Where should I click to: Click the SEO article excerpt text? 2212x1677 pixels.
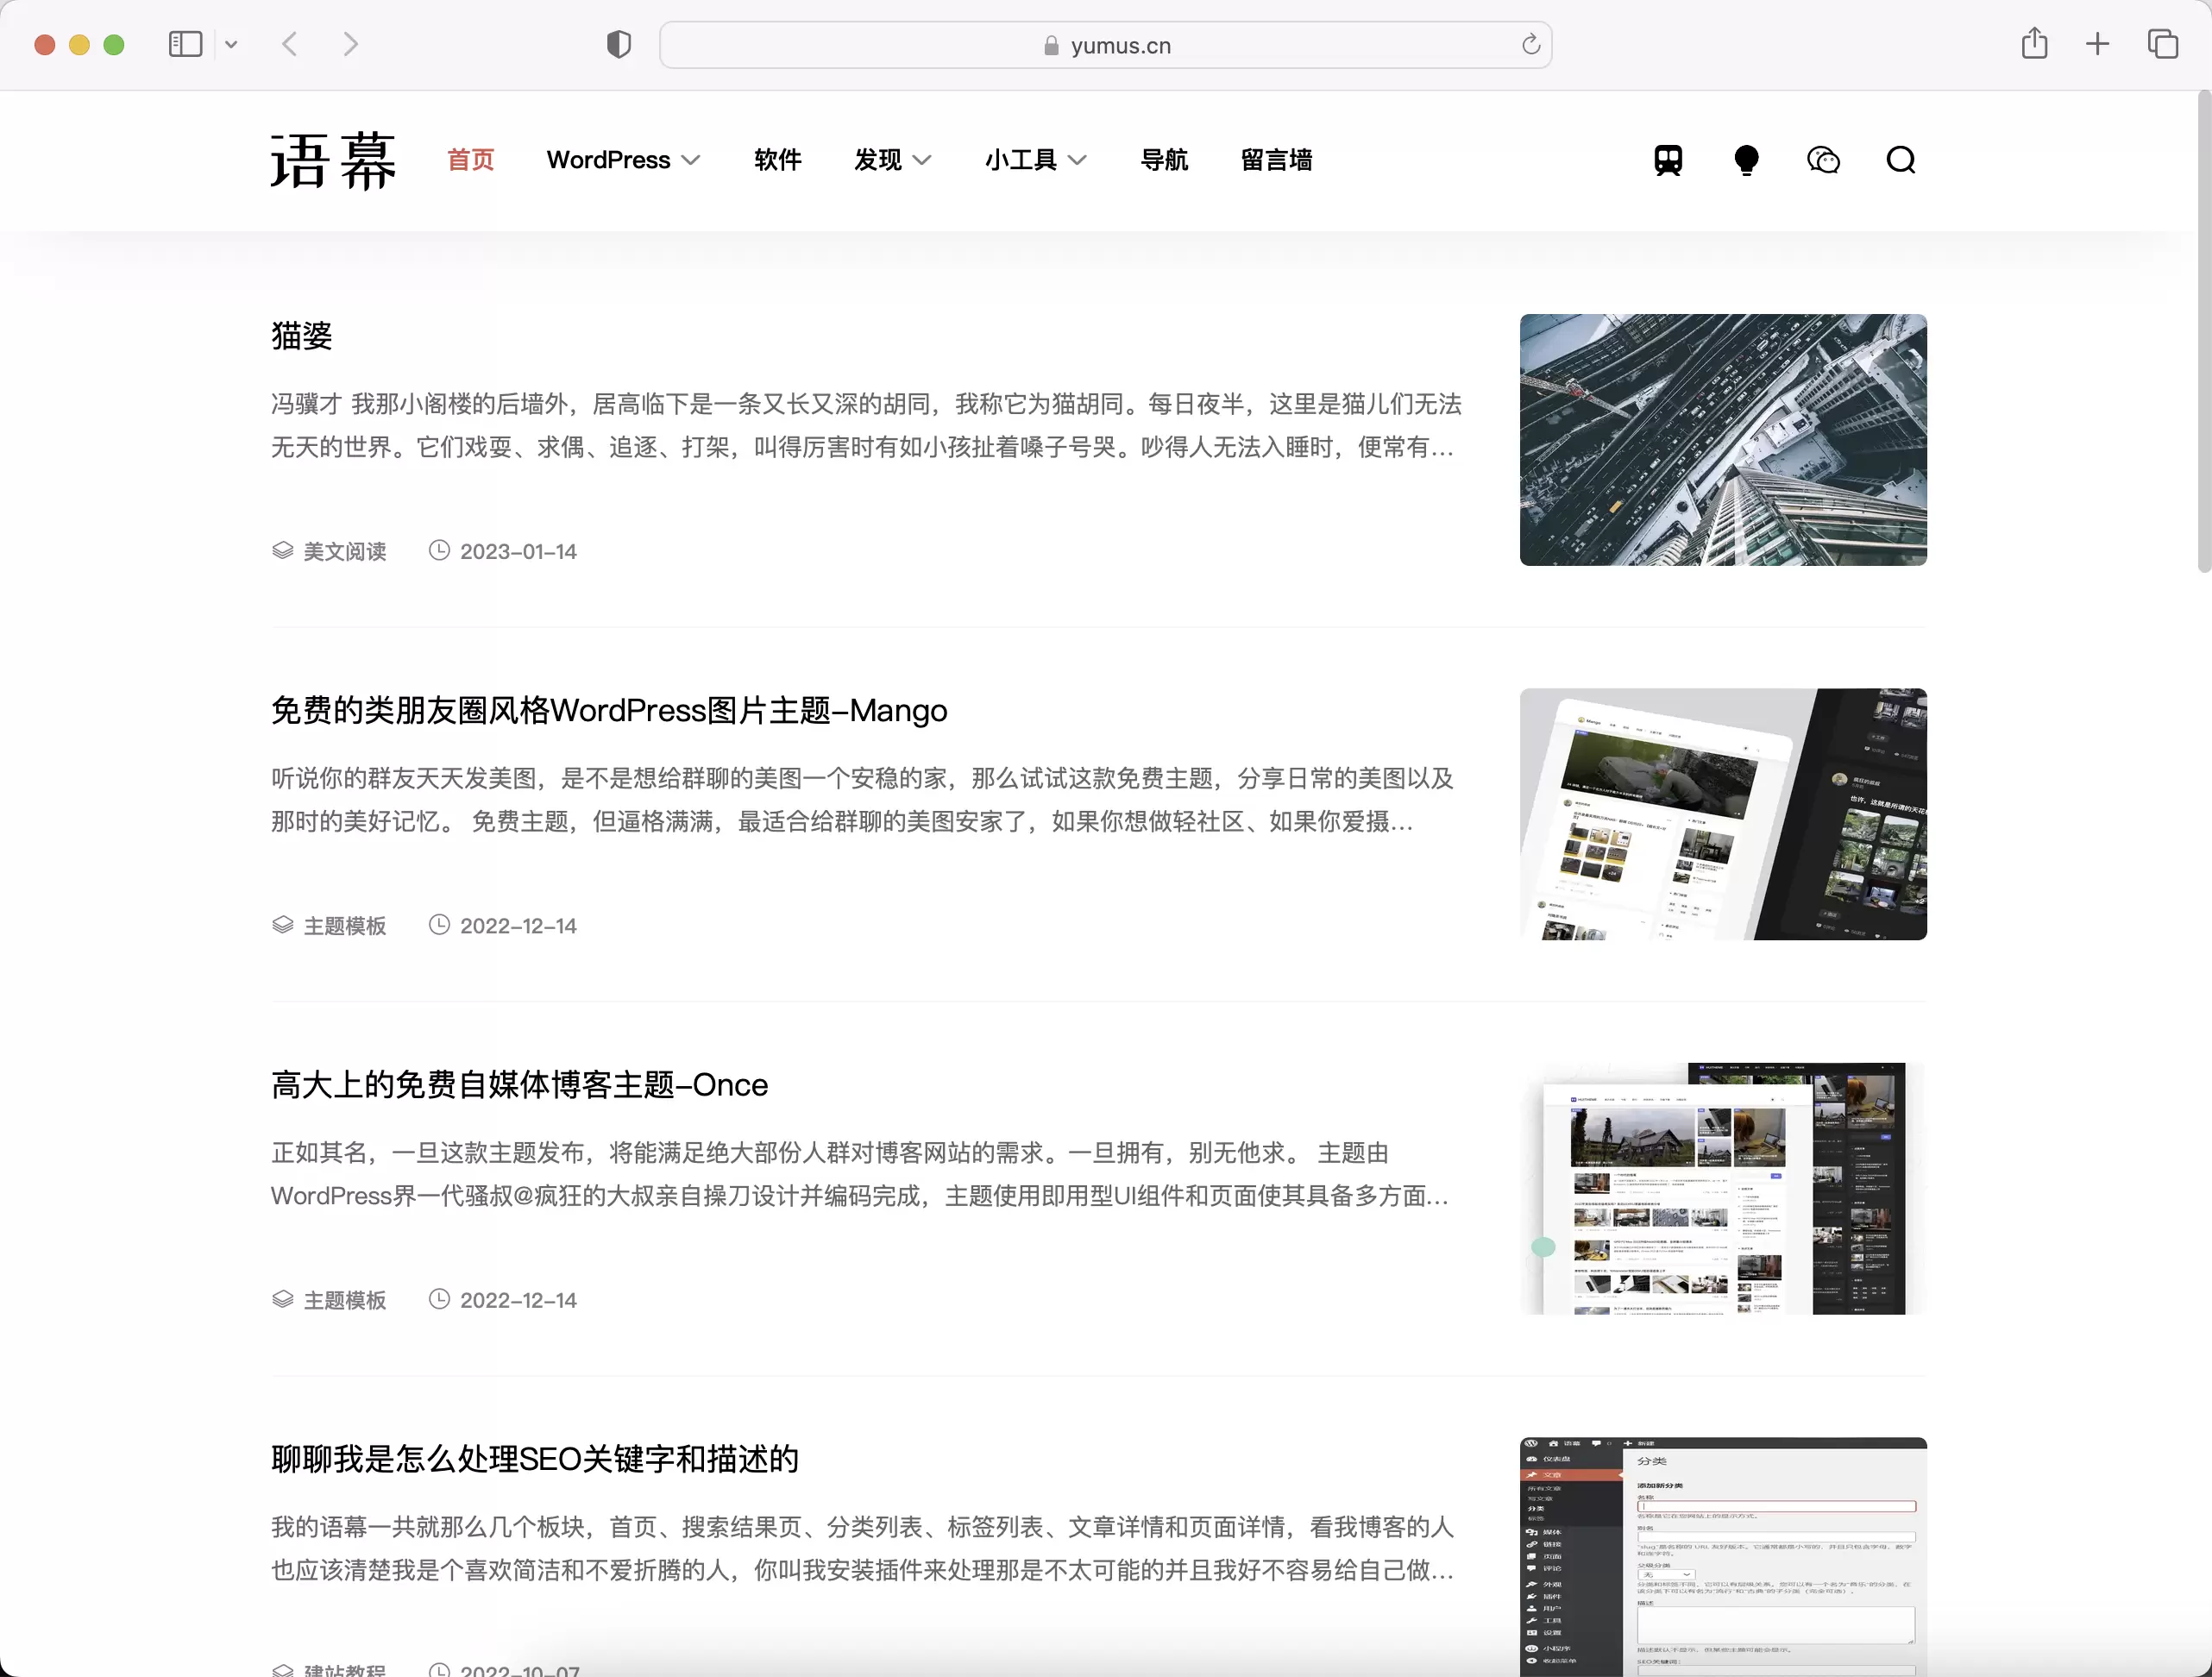click(x=862, y=1548)
